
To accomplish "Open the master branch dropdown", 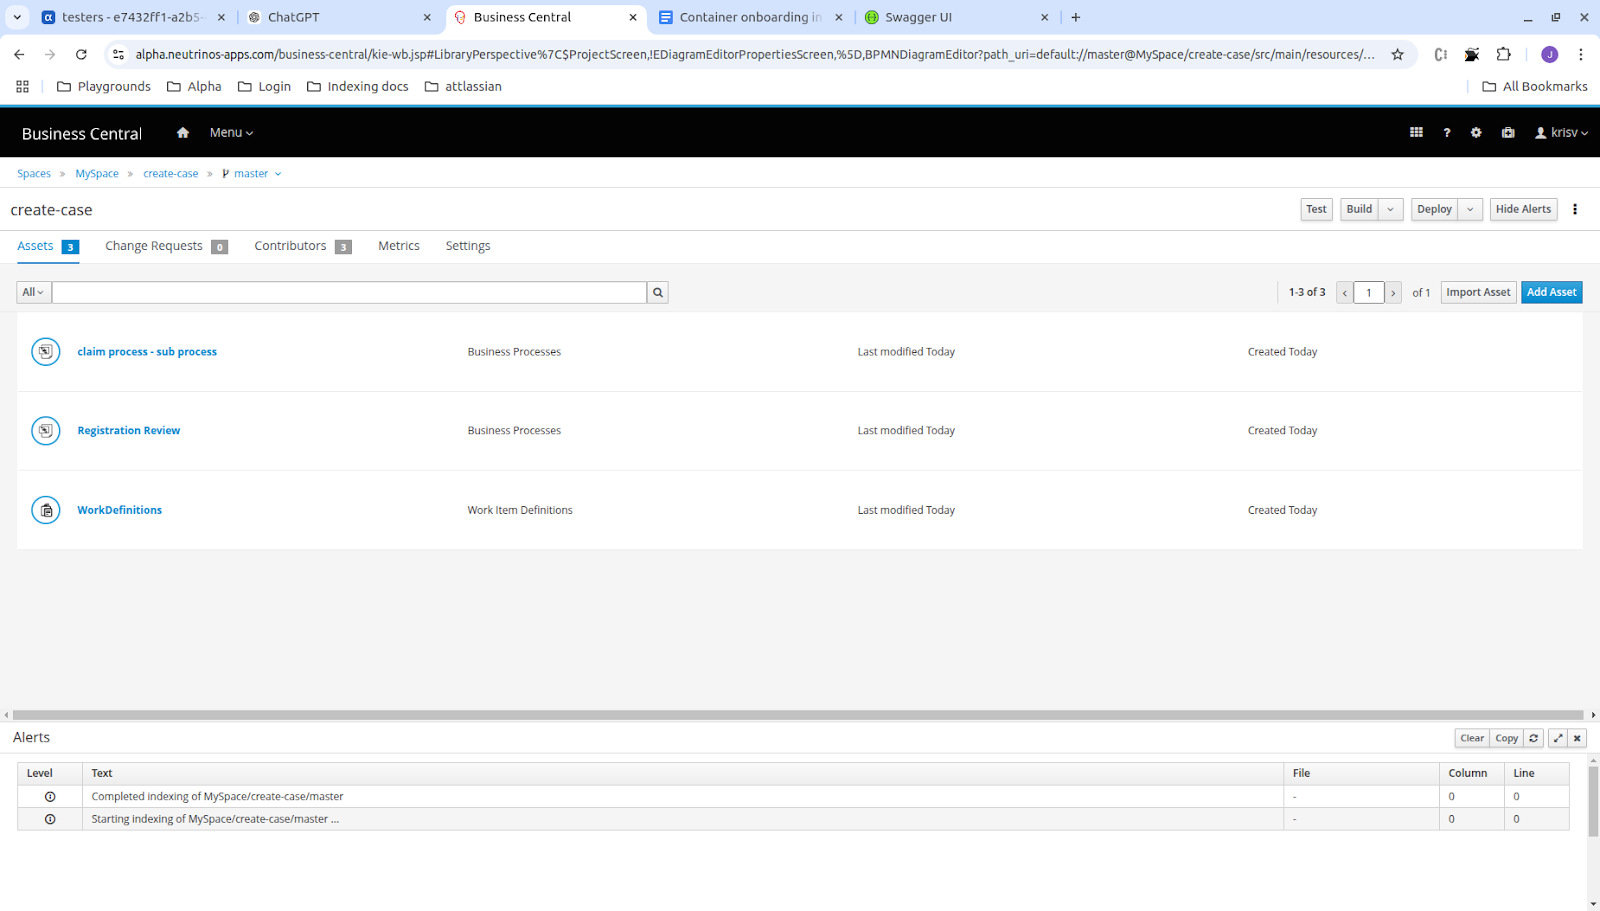I will point(252,174).
